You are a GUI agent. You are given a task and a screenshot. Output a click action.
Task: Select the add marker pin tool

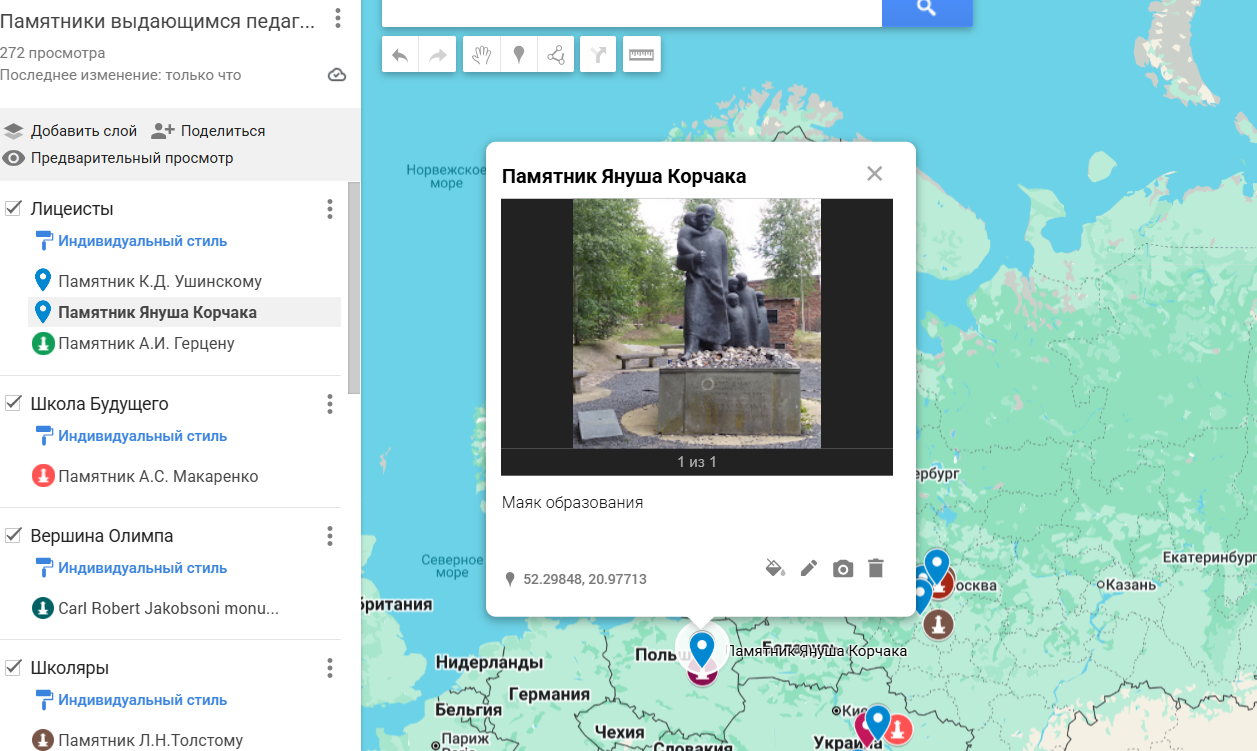pos(519,55)
